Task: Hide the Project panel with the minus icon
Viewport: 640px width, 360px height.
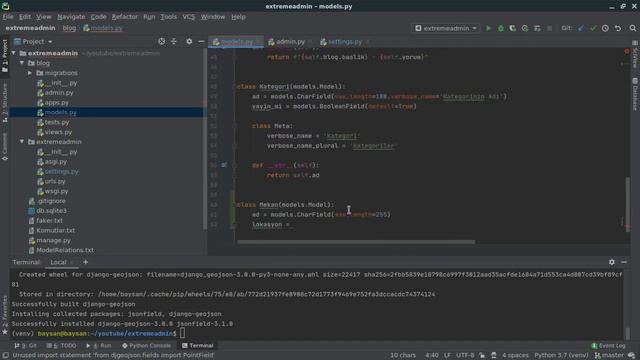Action: pos(201,41)
